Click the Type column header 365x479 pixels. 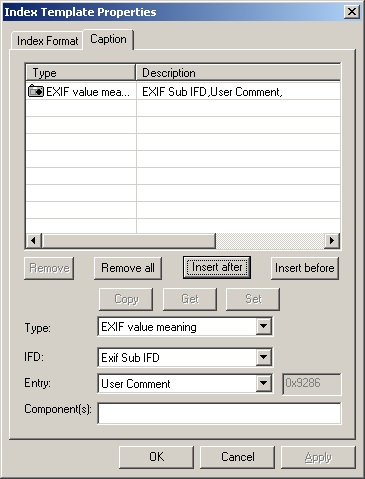click(81, 73)
